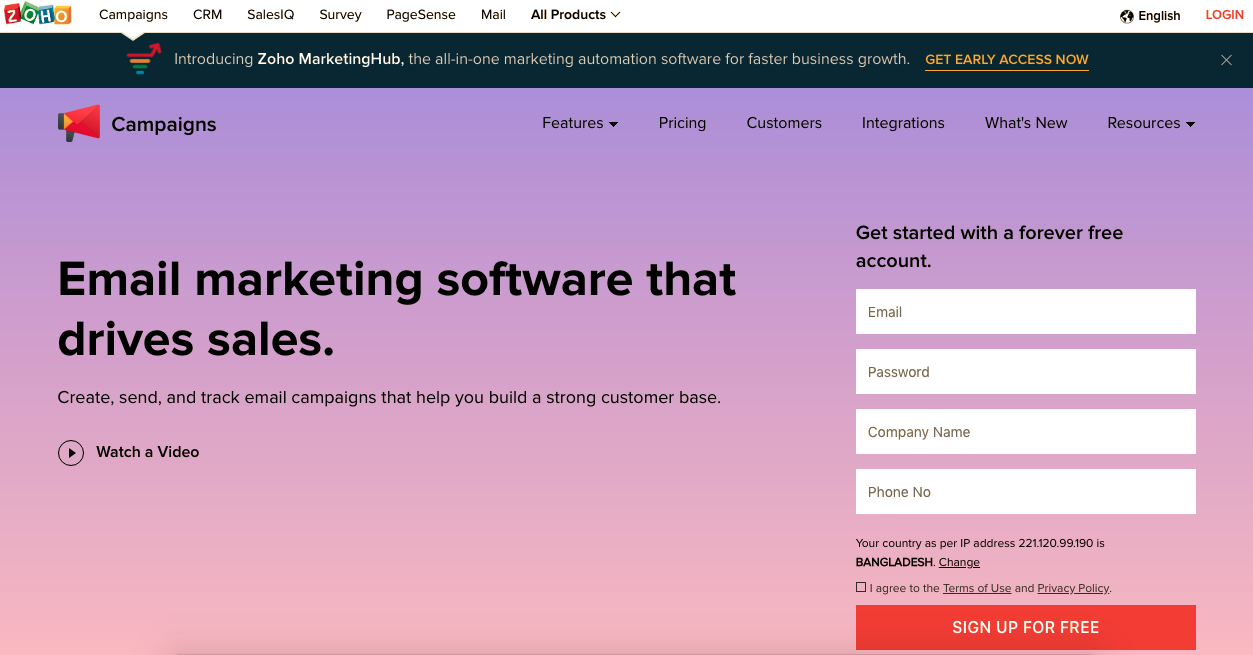
Task: Click the SIGN UP FOR FREE button
Action: (x=1025, y=628)
